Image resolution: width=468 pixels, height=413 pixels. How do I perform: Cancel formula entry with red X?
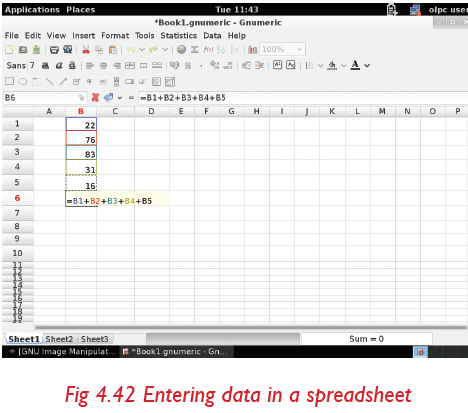[95, 97]
